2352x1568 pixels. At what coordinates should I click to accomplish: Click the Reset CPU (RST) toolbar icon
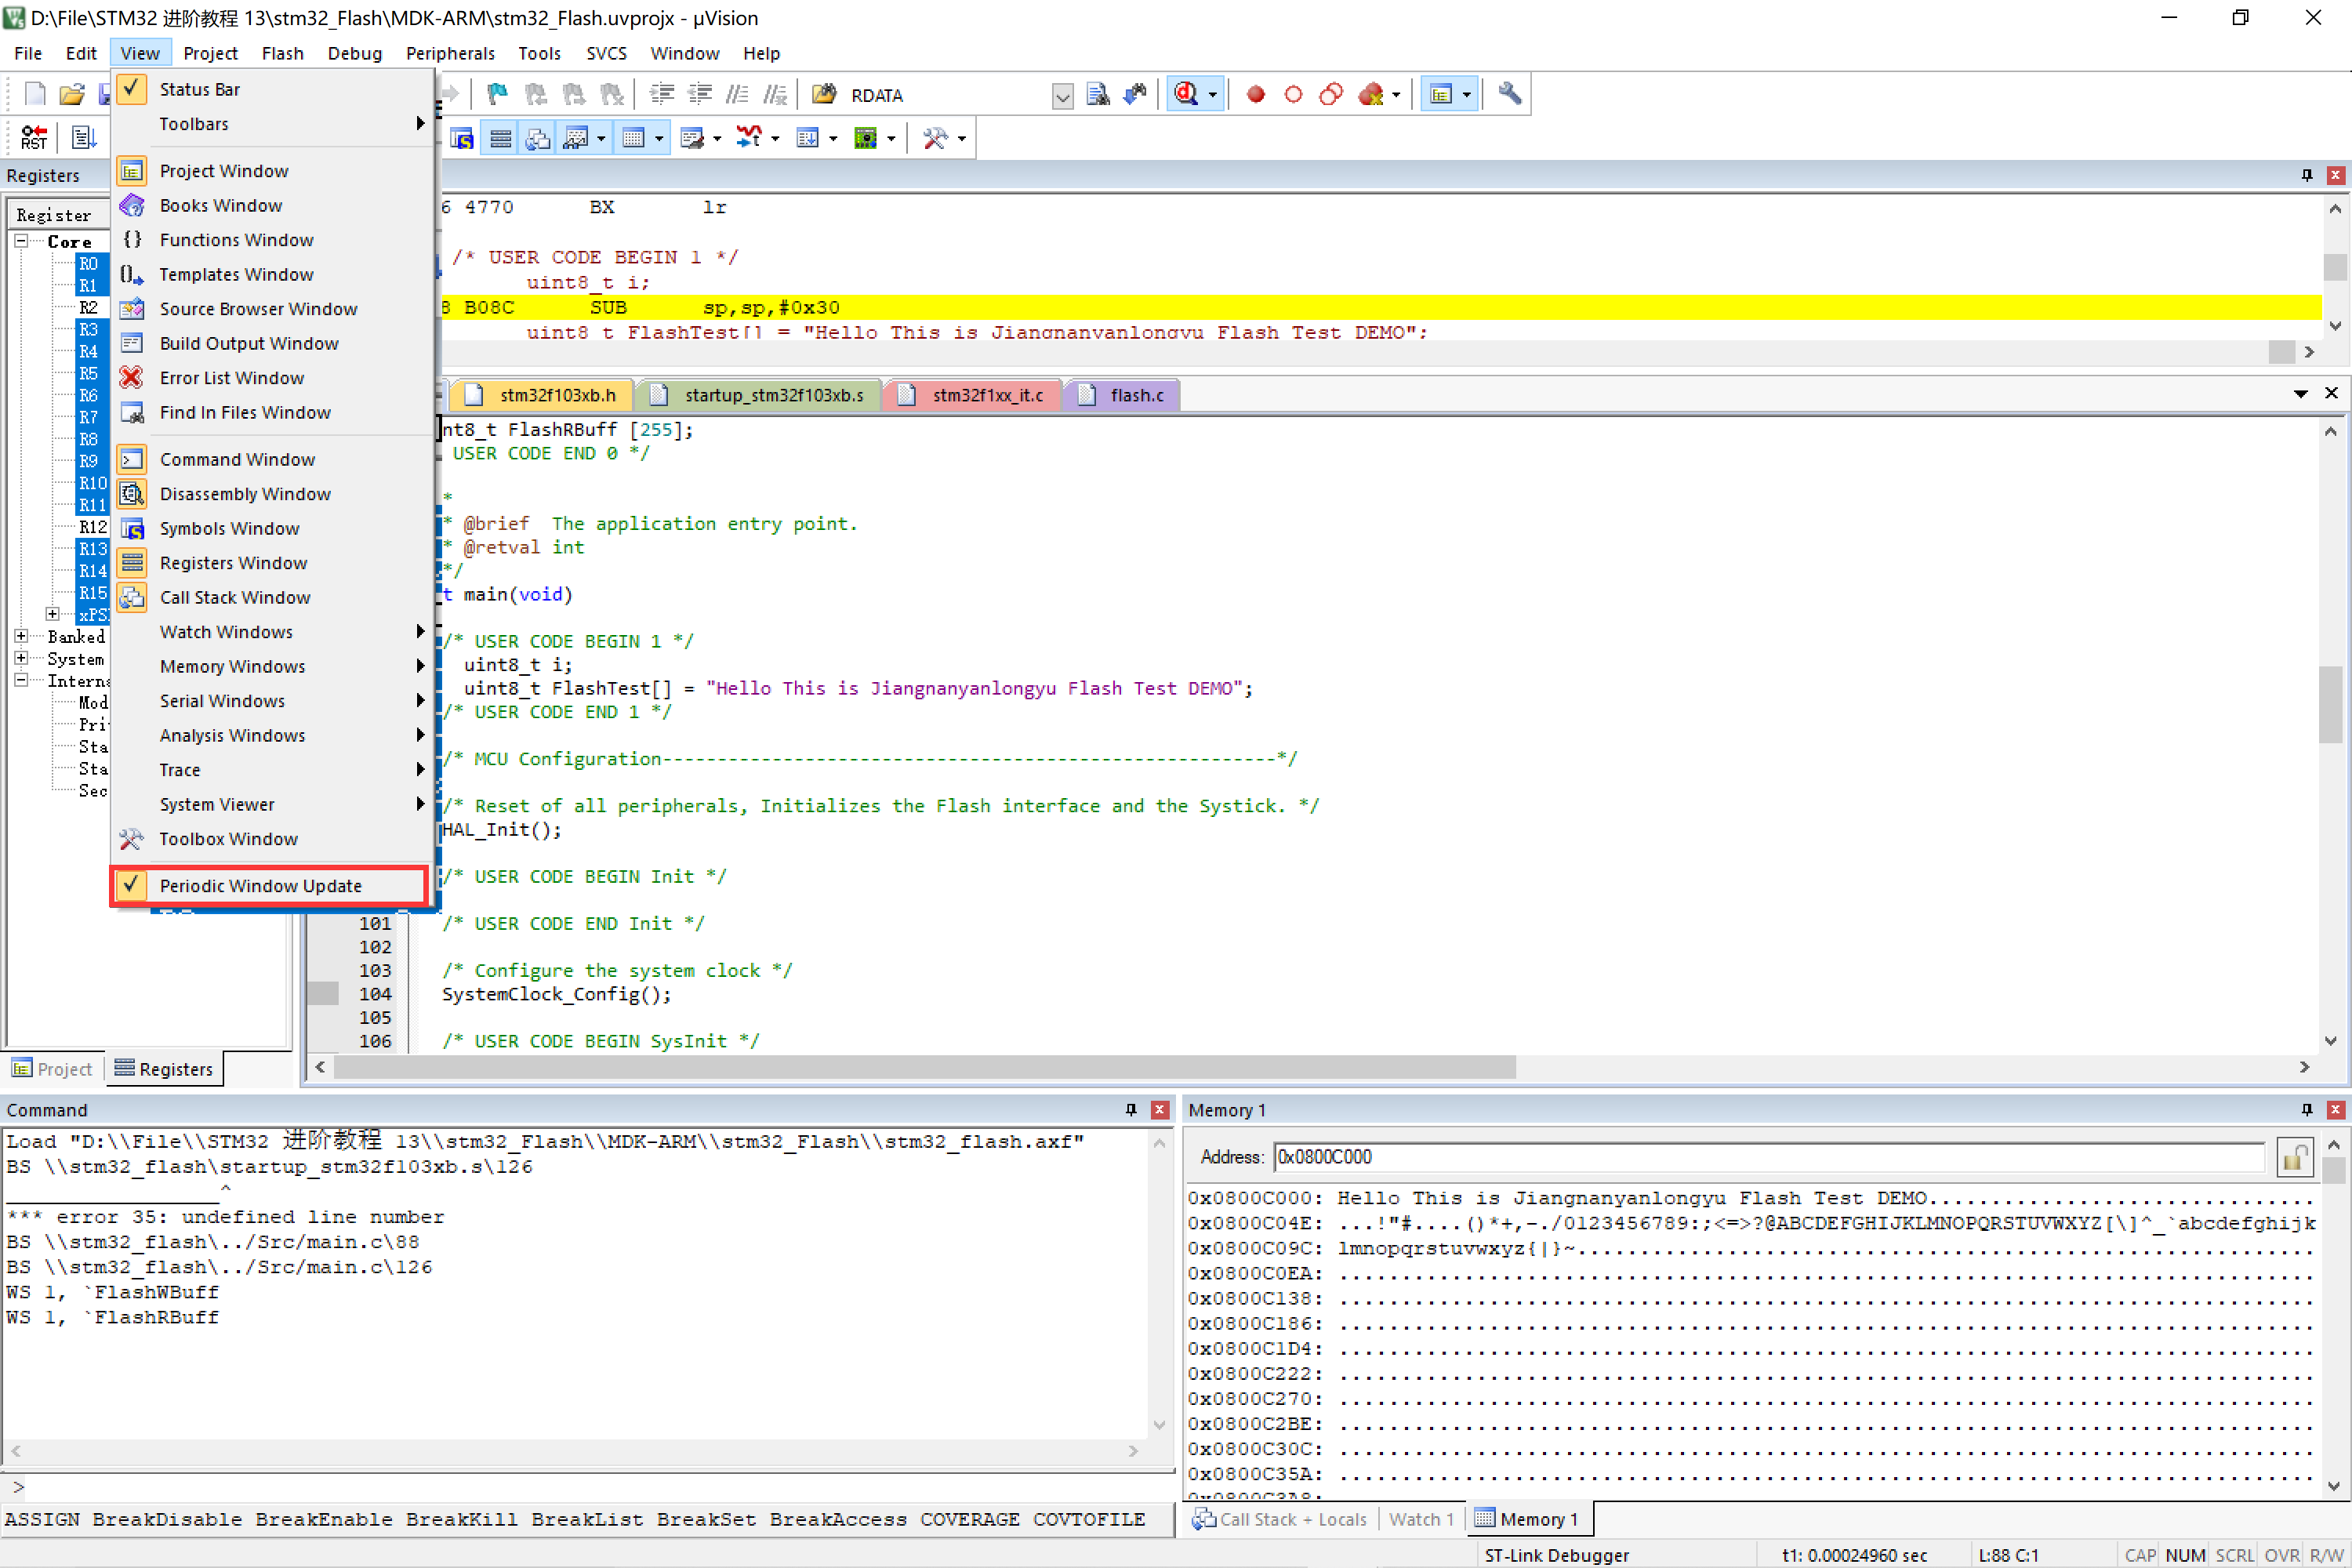[x=34, y=137]
